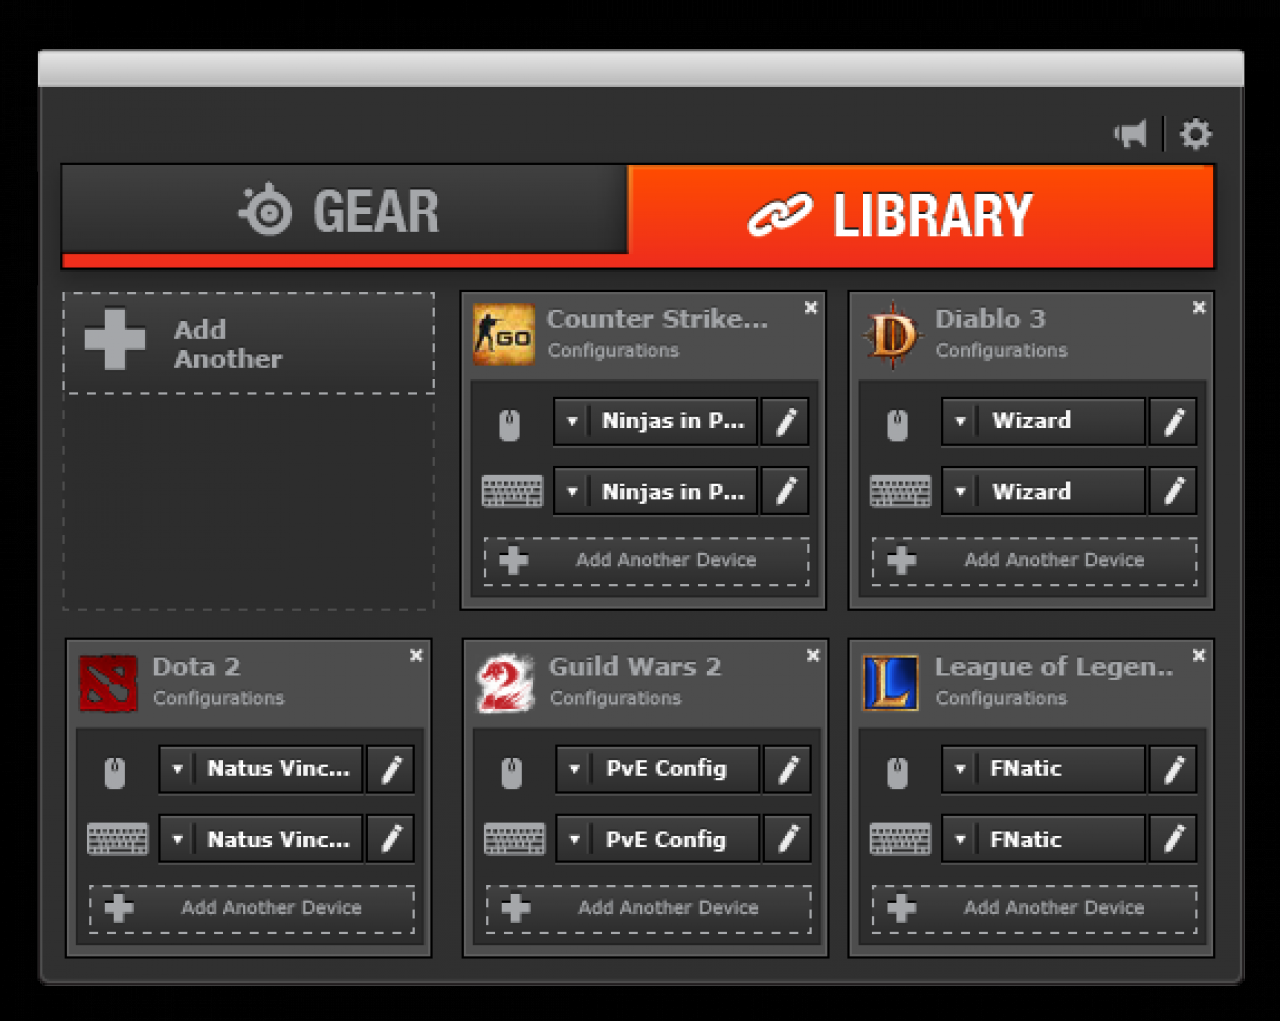Expand Counter Strike mouse Ninjas in P... dropdown
The height and width of the screenshot is (1021, 1280).
(x=572, y=422)
